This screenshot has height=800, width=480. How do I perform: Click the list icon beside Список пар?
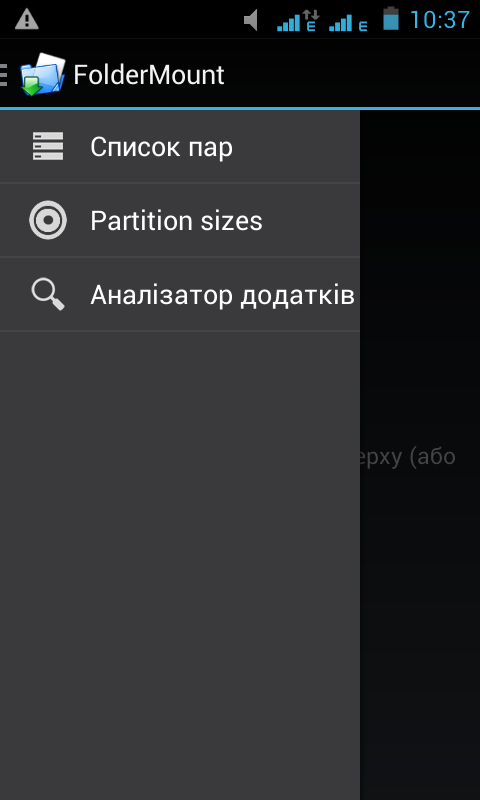pos(48,146)
